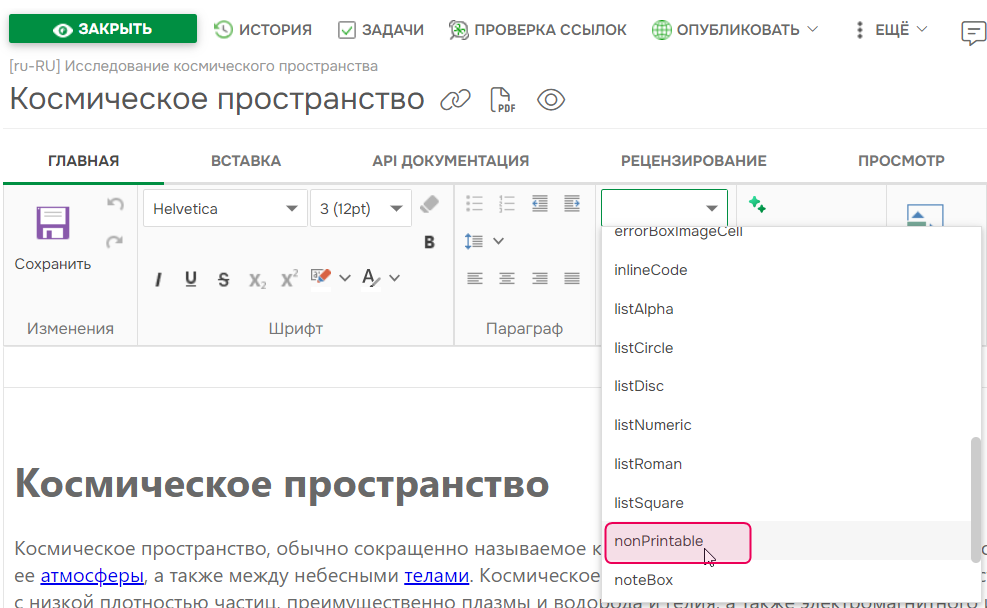Image resolution: width=987 pixels, height=608 pixels.
Task: Toggle underline formatting
Action: tap(190, 278)
